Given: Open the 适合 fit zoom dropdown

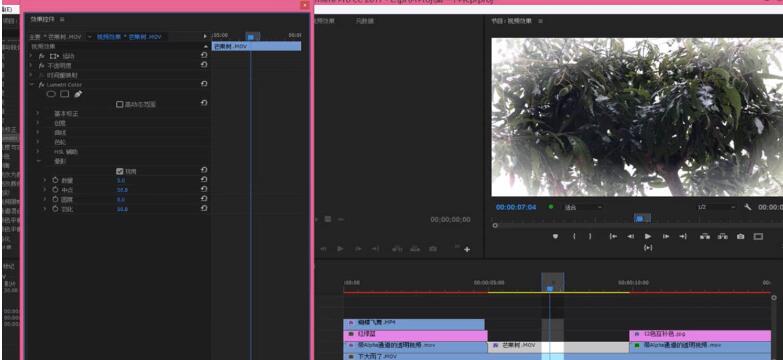Looking at the screenshot, I should point(583,207).
